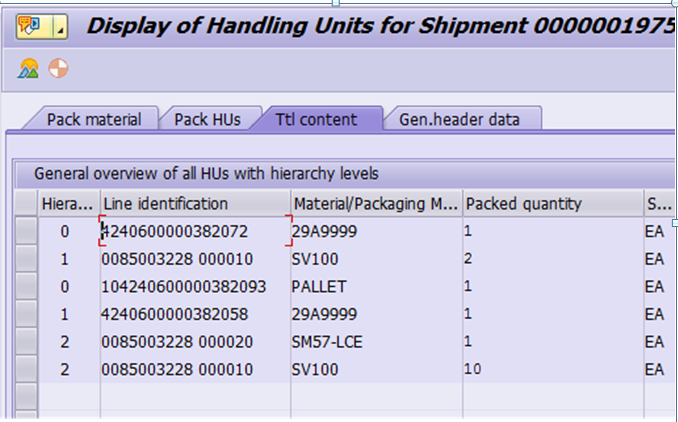Click cell 10424060000382093
Image resolution: width=678 pixels, height=422 pixels.
click(195, 286)
